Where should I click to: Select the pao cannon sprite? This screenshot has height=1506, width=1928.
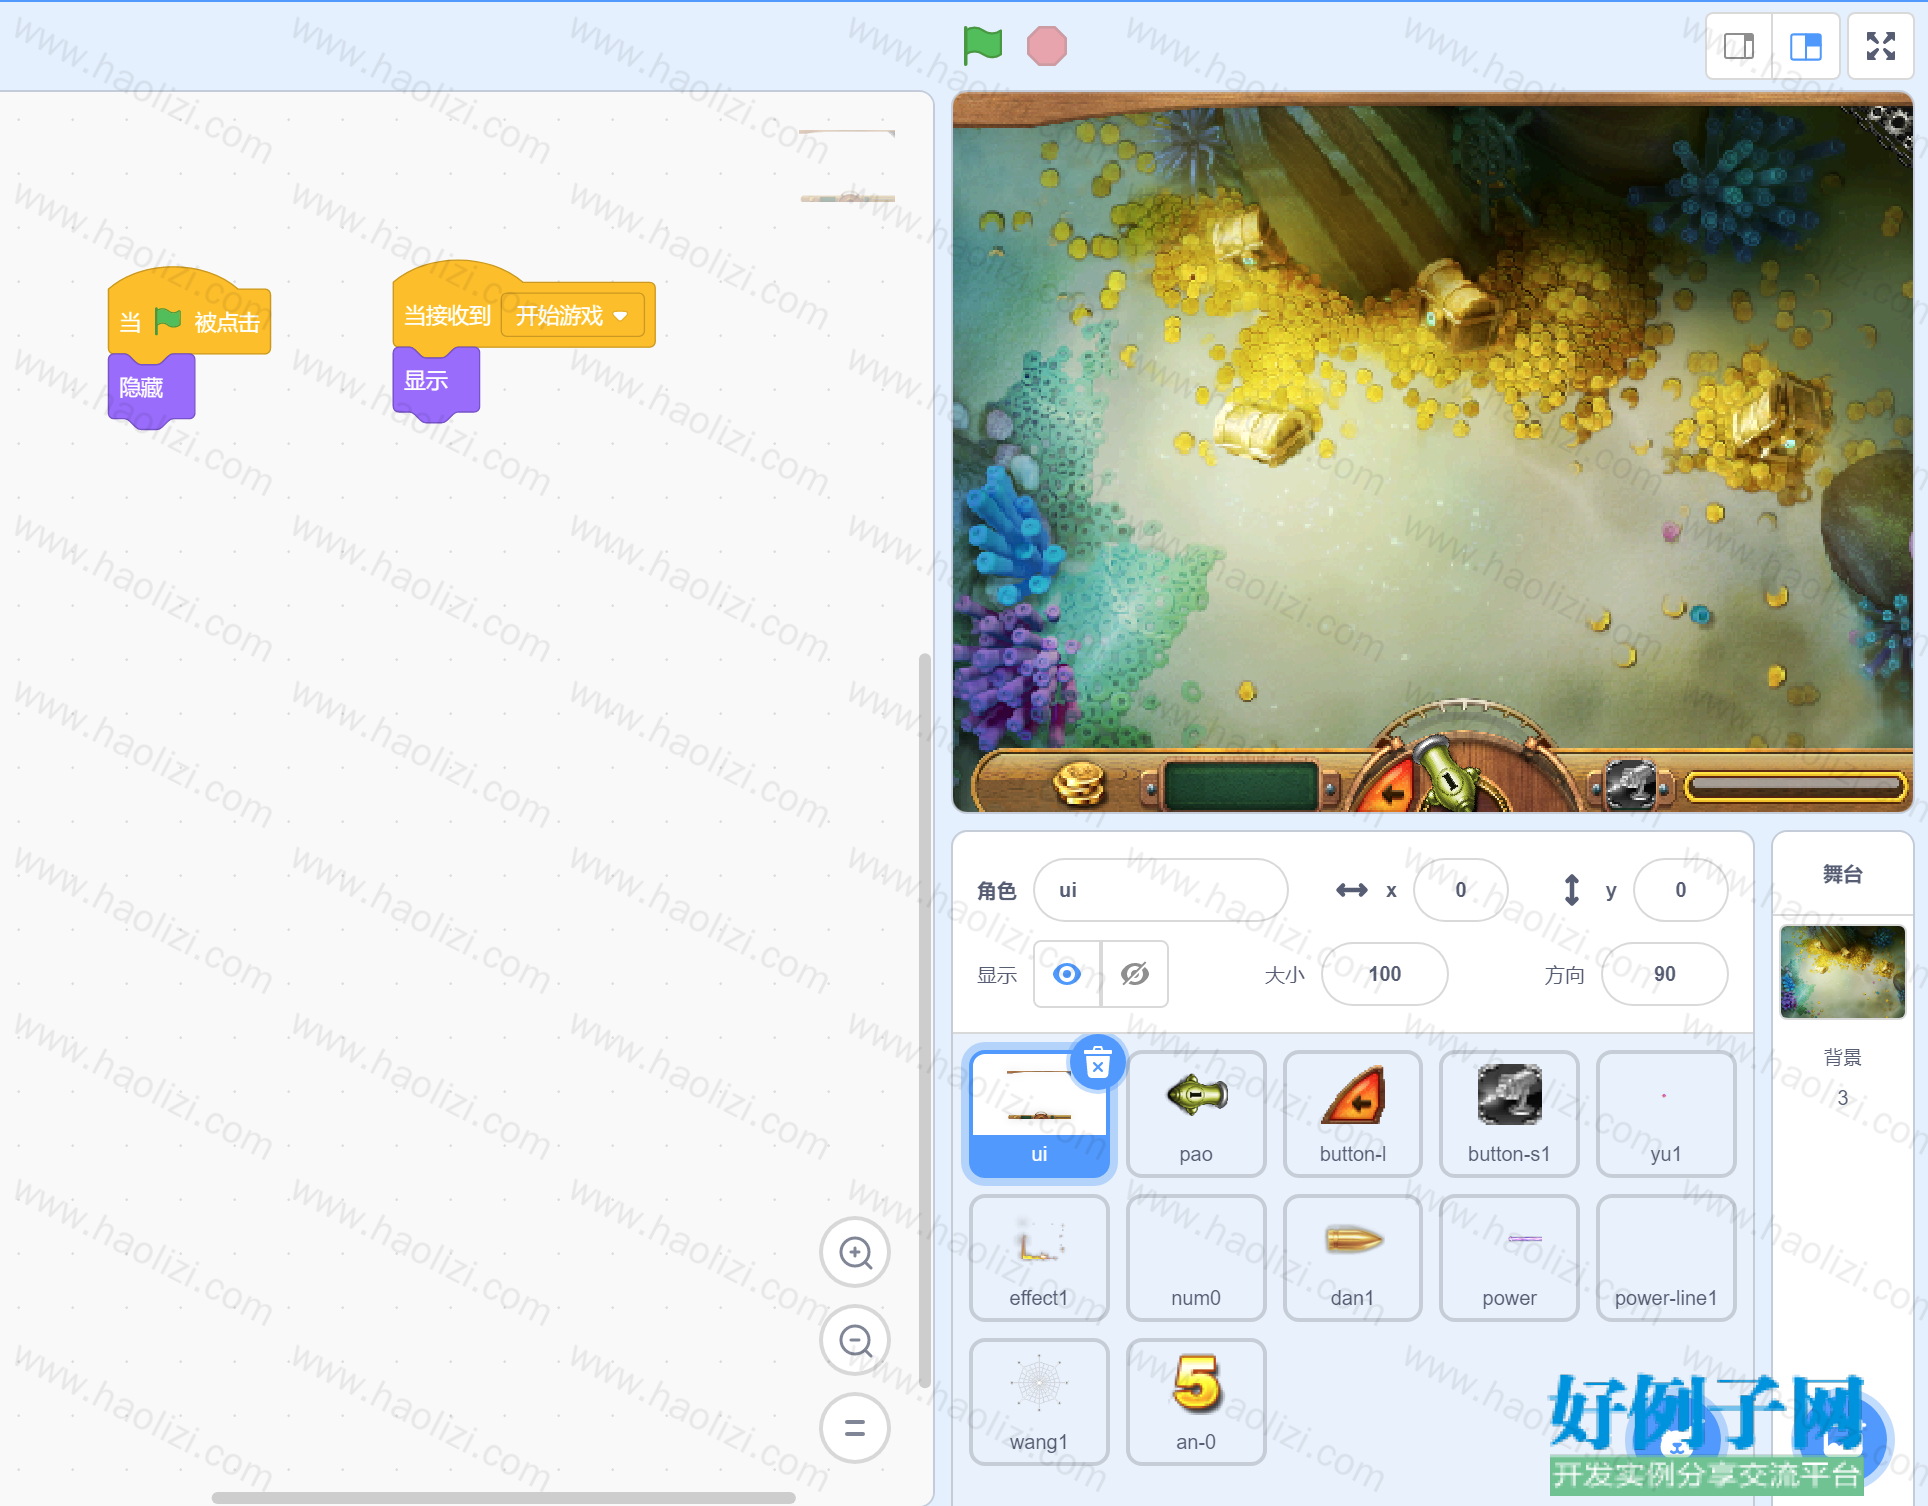click(1196, 1113)
